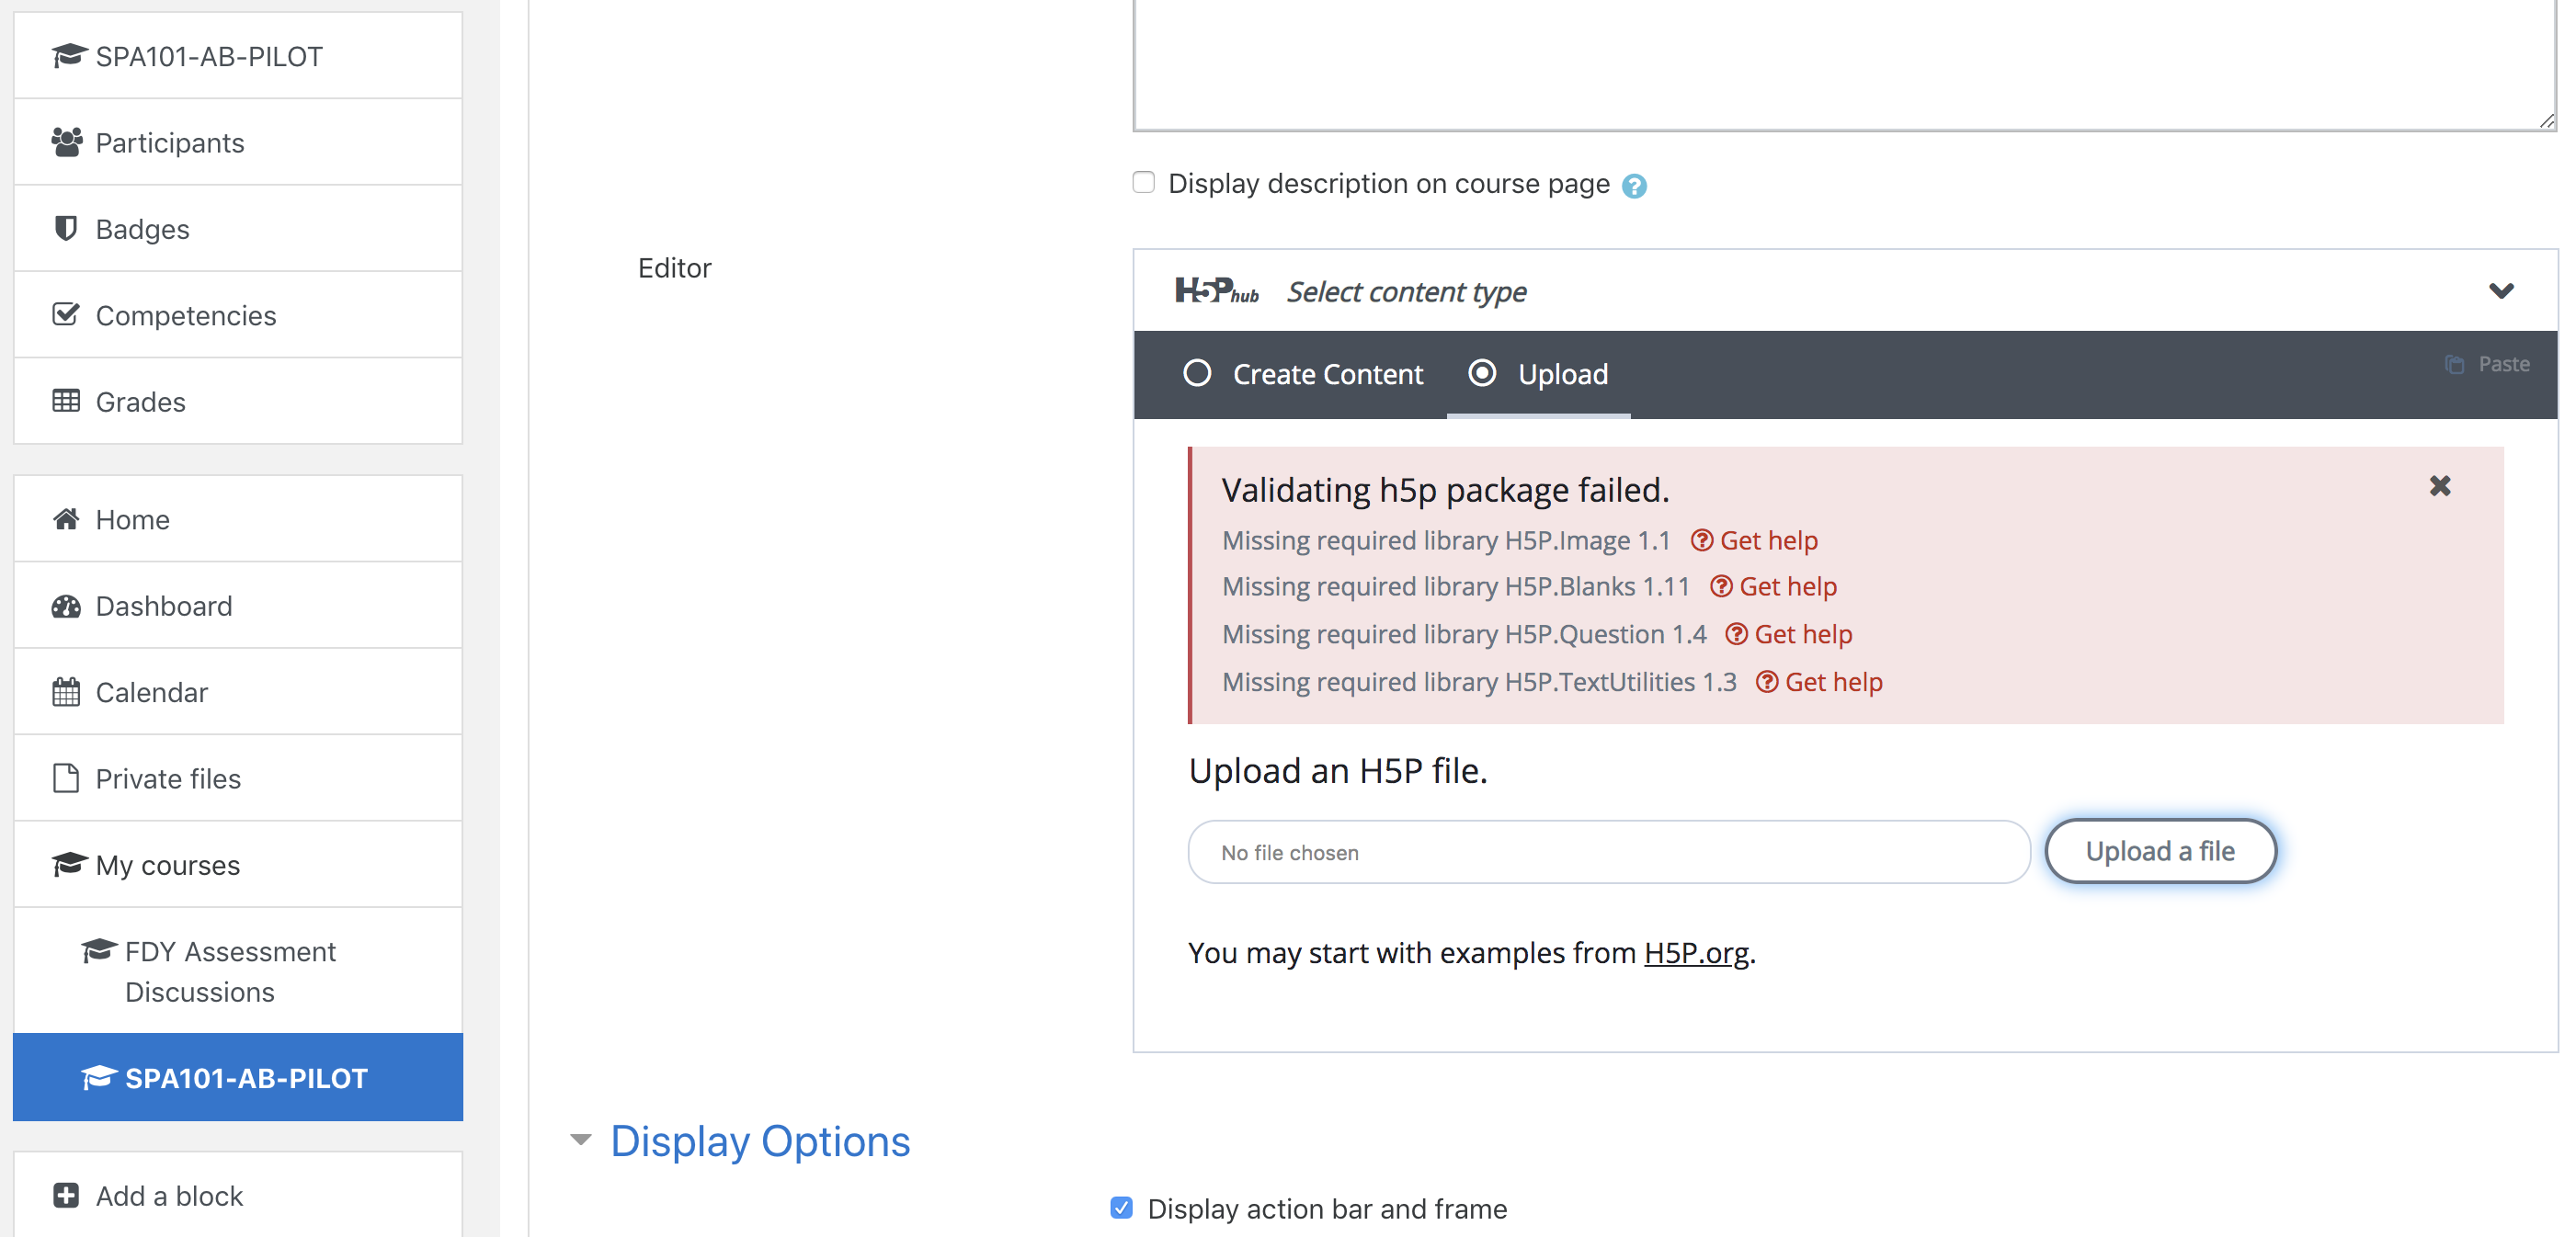The image size is (2576, 1237).
Task: Click the FDY Assessment Discussions cap icon
Action: click(x=98, y=950)
